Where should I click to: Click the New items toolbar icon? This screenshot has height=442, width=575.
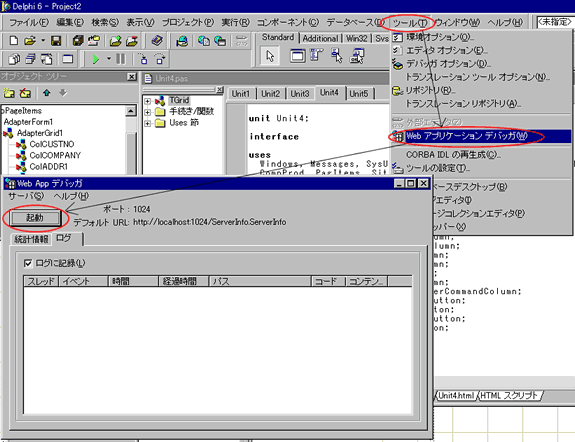click(x=14, y=40)
